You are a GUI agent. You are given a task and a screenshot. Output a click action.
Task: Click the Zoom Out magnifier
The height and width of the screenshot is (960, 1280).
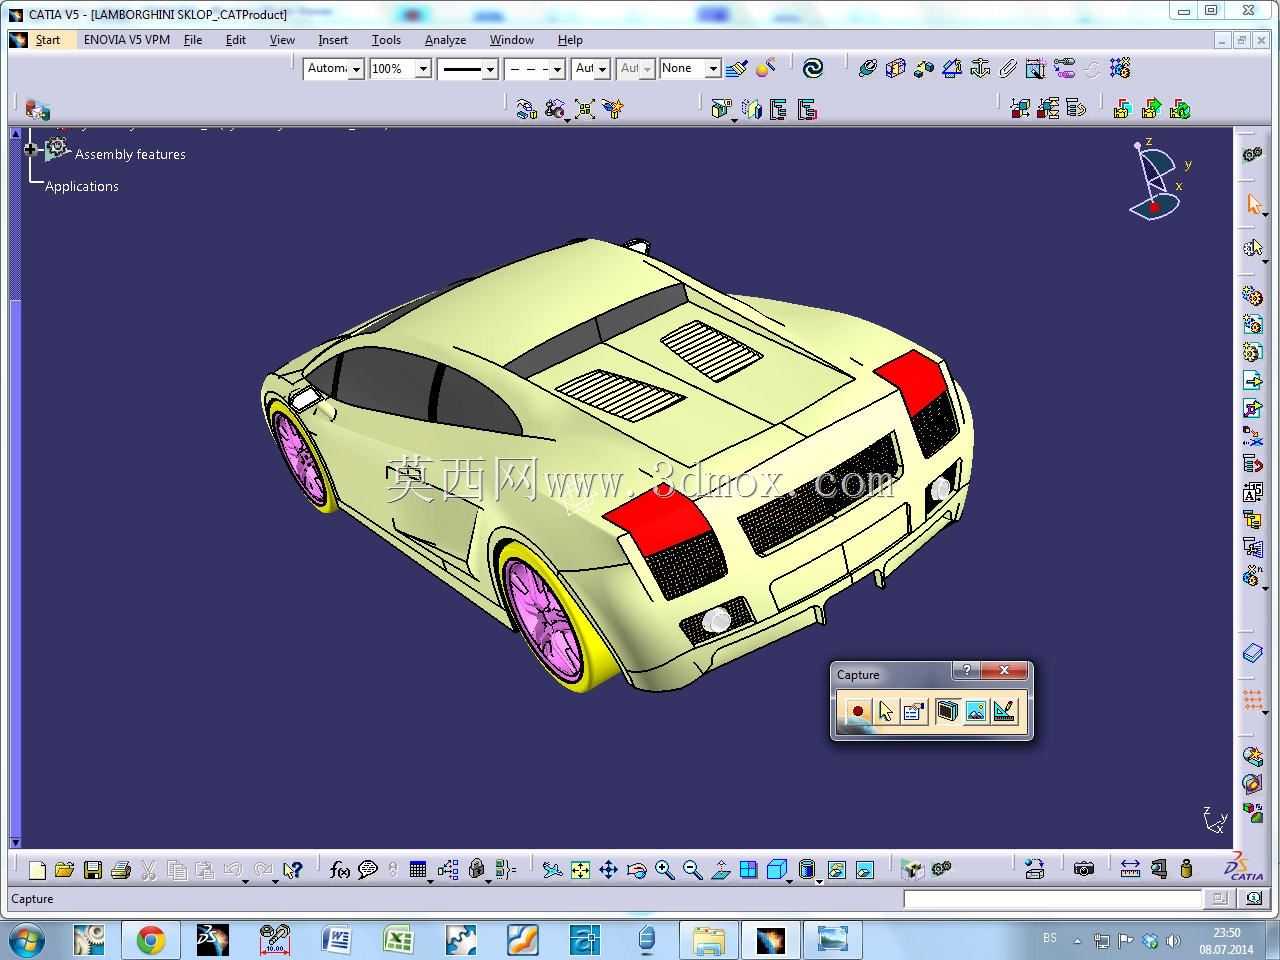pos(692,870)
